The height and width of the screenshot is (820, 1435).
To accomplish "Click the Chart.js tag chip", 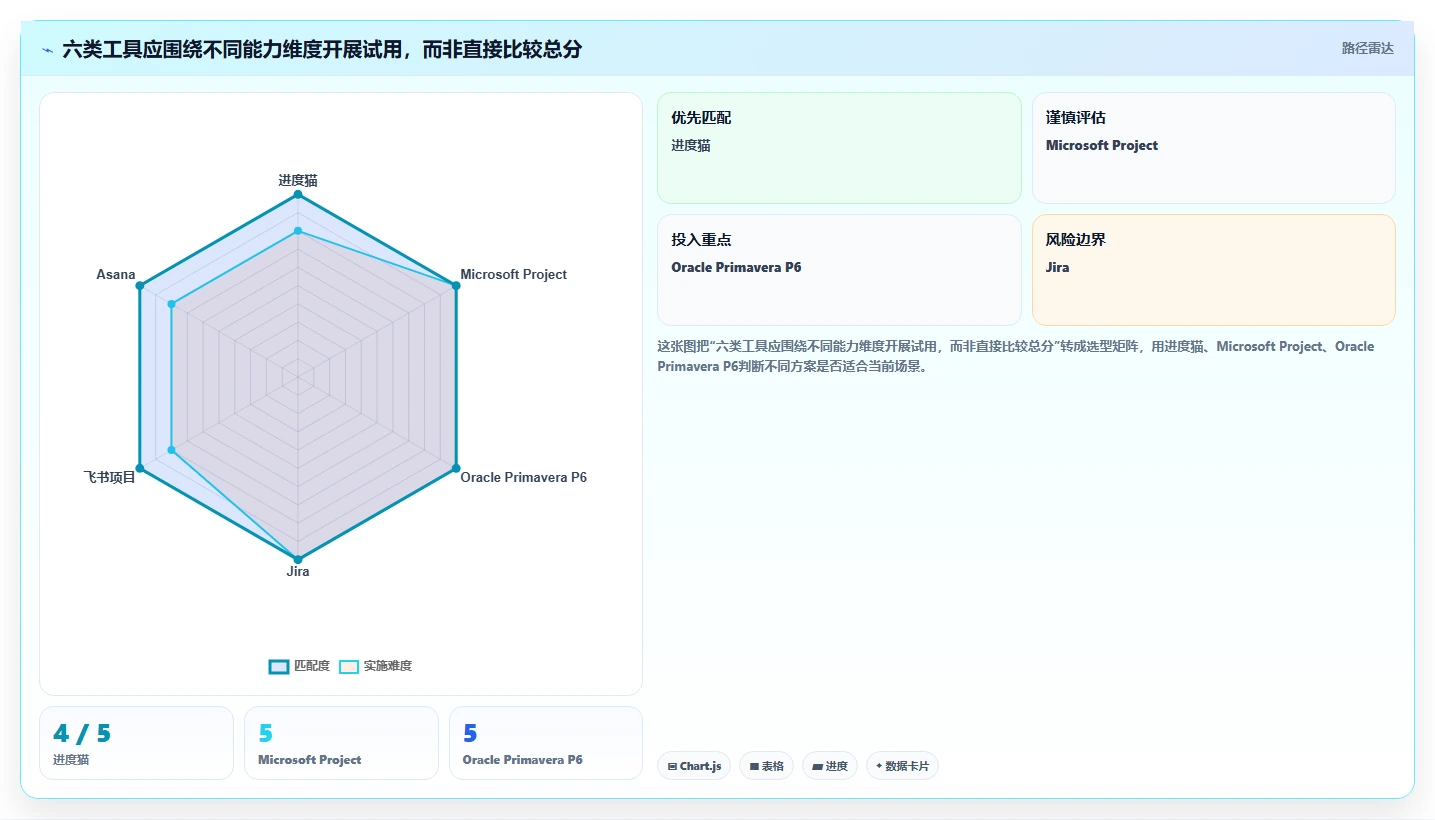I will tap(694, 766).
